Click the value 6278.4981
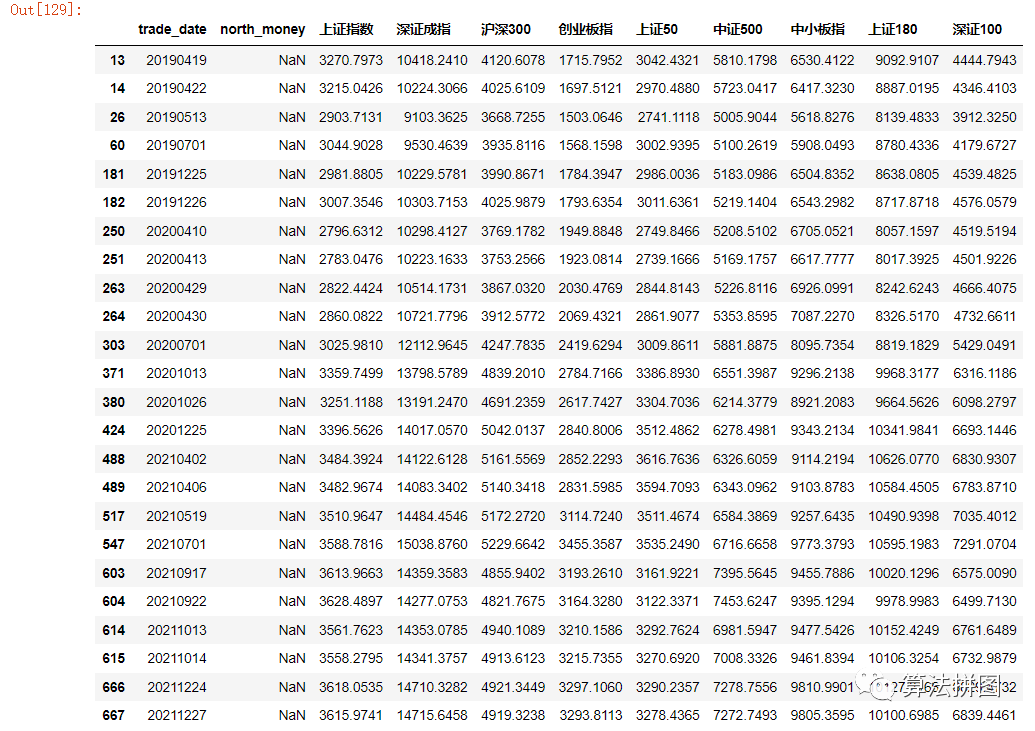 point(745,431)
